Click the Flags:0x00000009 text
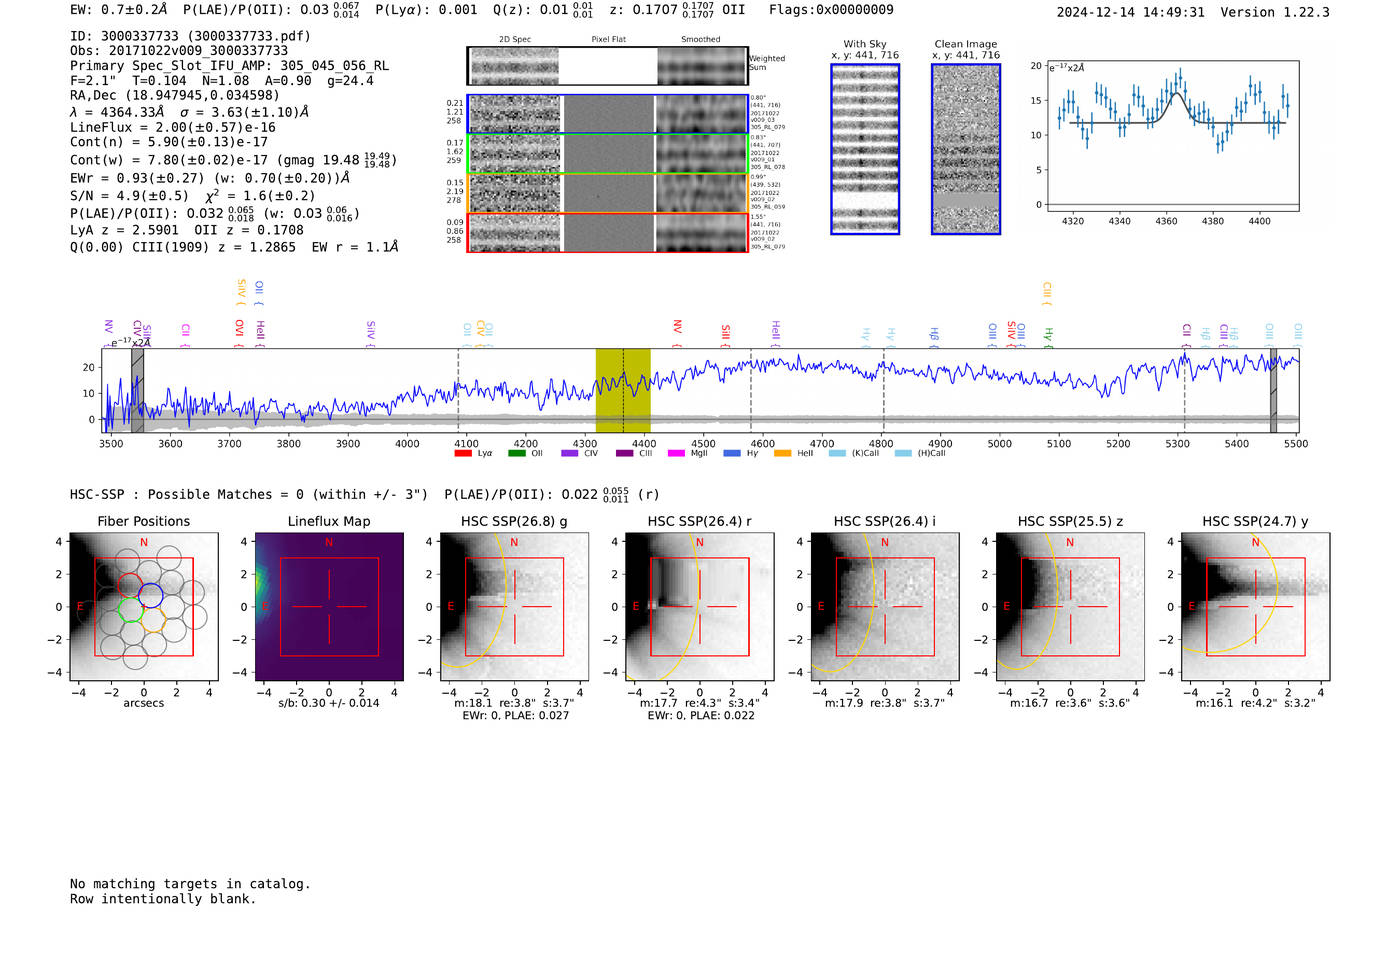Image resolution: width=1400 pixels, height=953 pixels. point(831,10)
